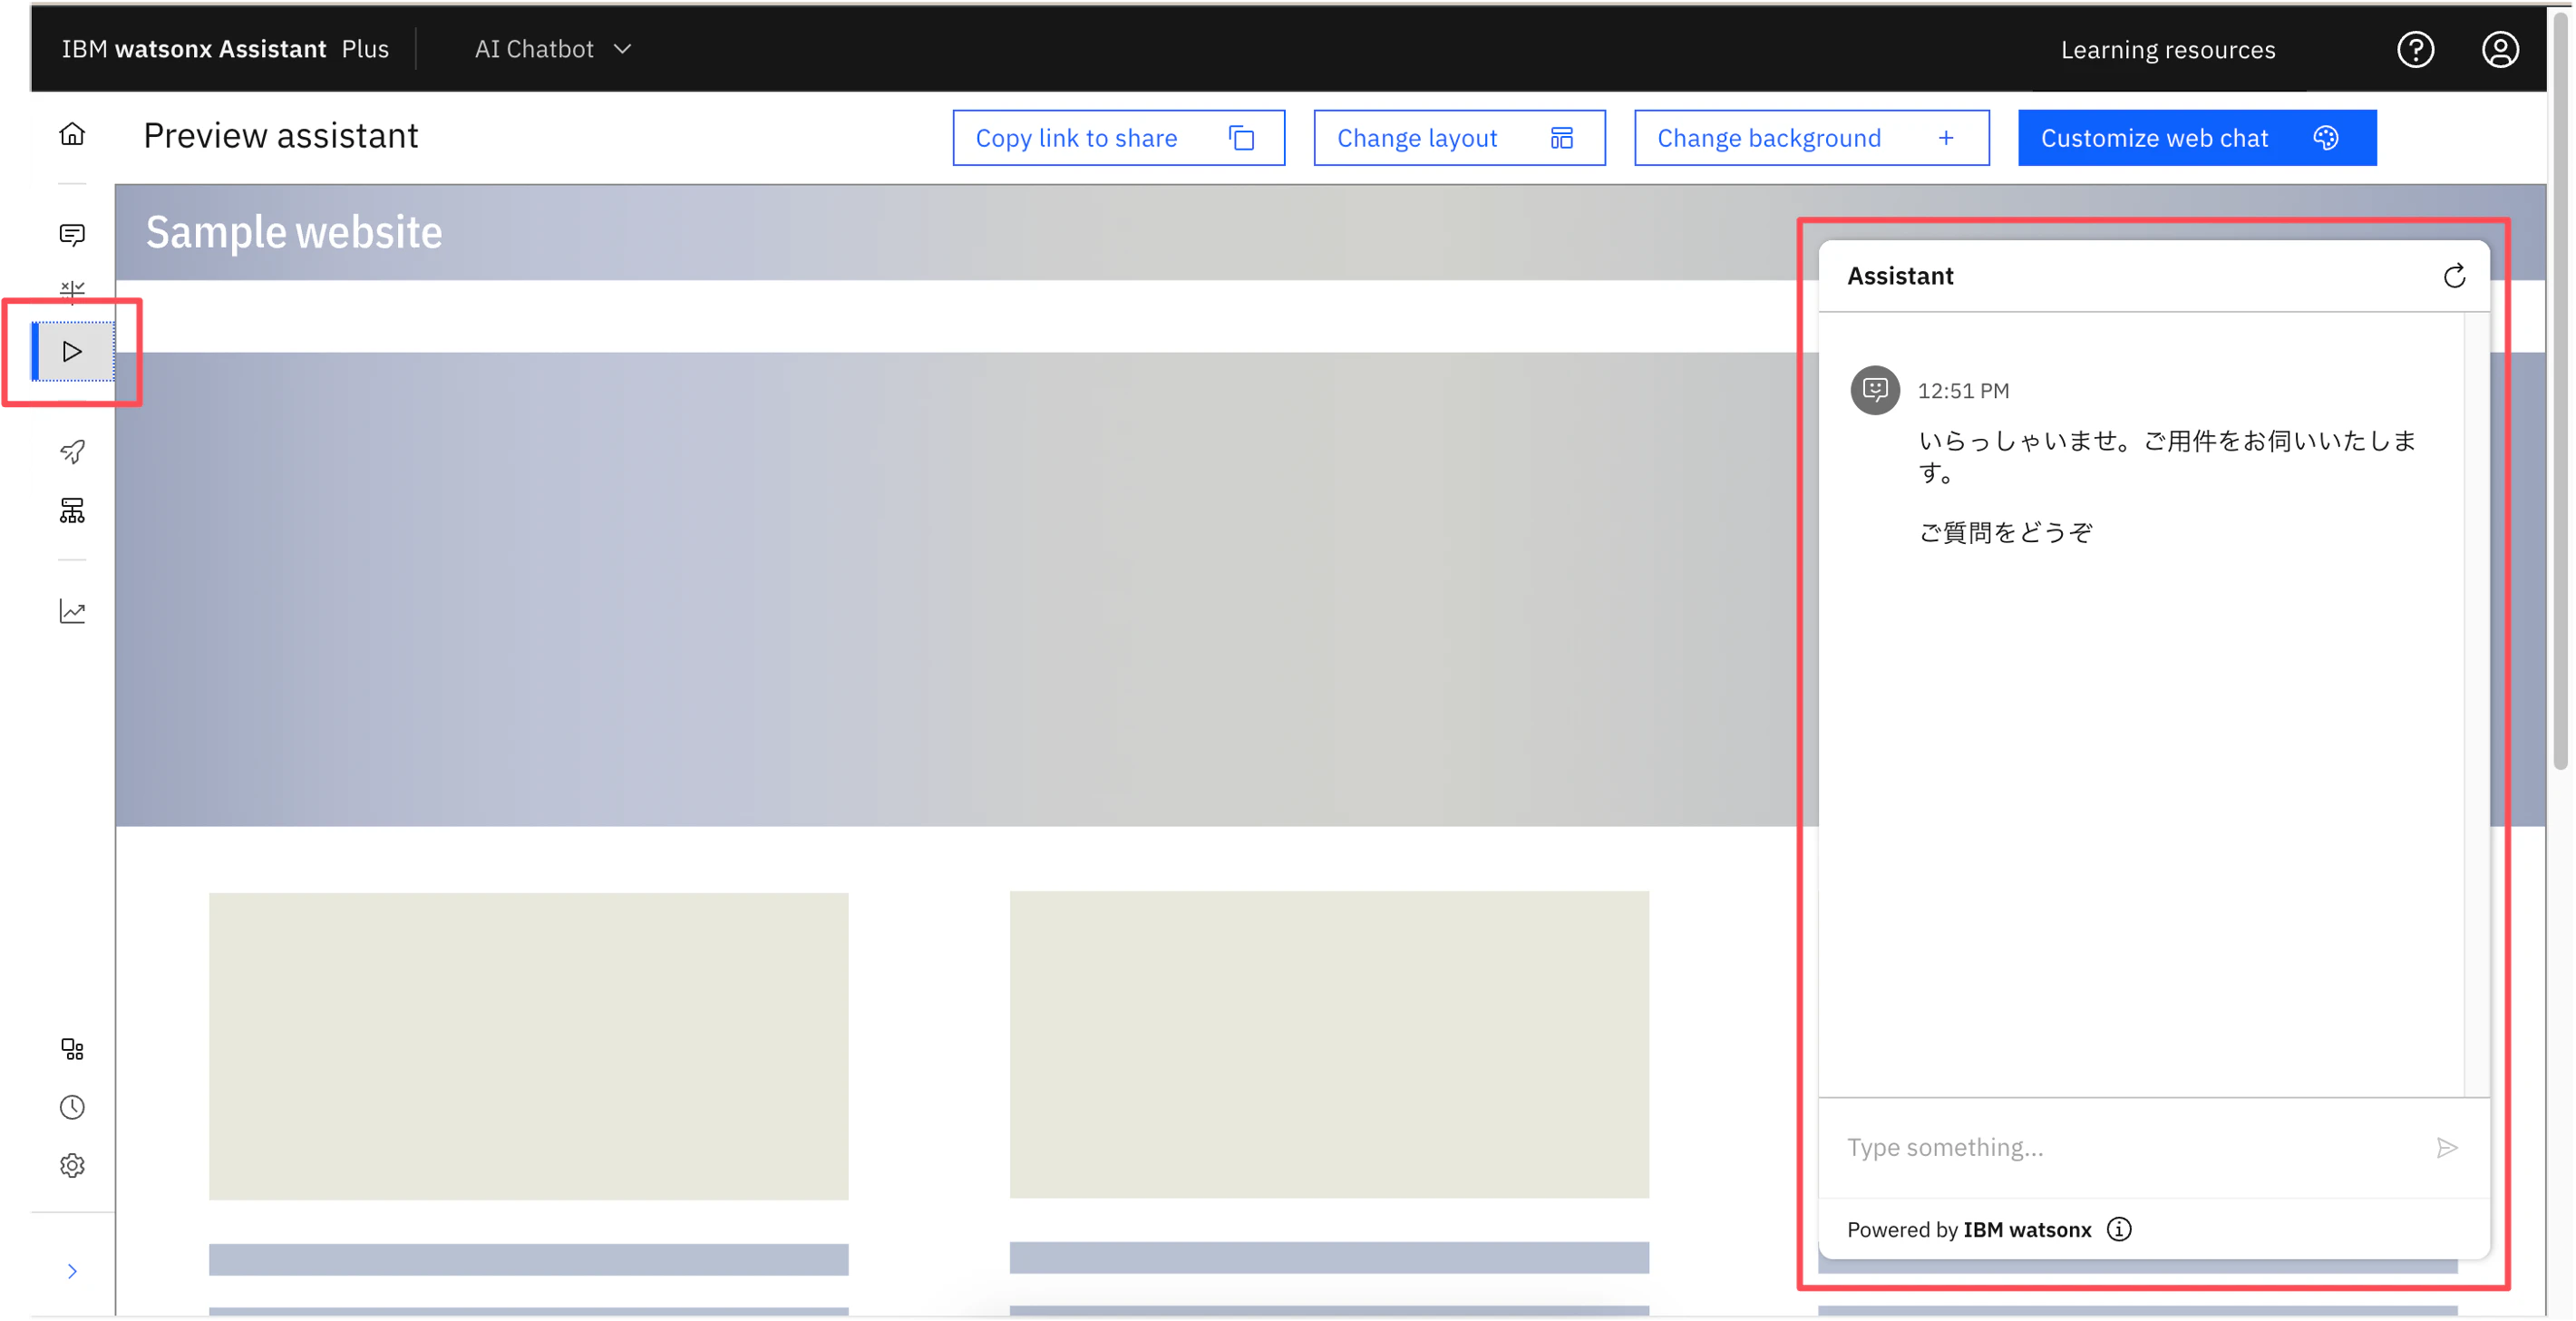Open the clock icon in sidebar
The width and height of the screenshot is (2576, 1321).
point(72,1107)
